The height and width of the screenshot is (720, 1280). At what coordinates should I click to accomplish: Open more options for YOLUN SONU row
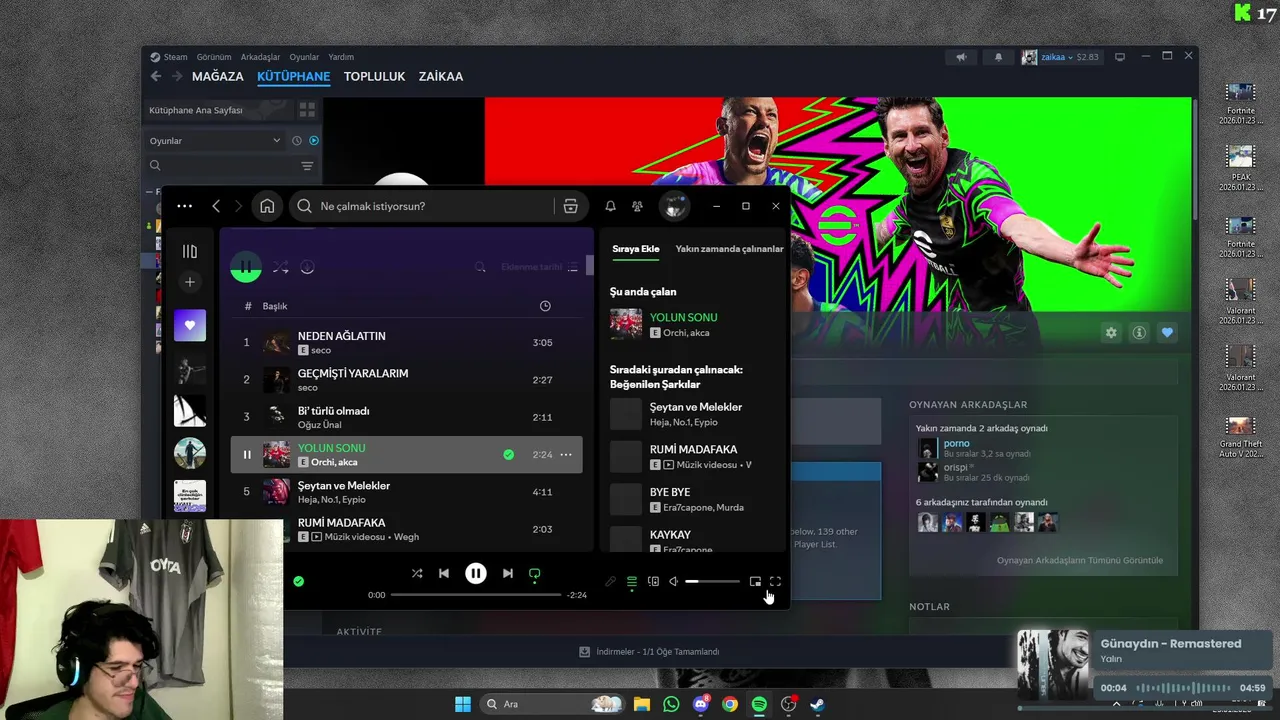coord(566,455)
